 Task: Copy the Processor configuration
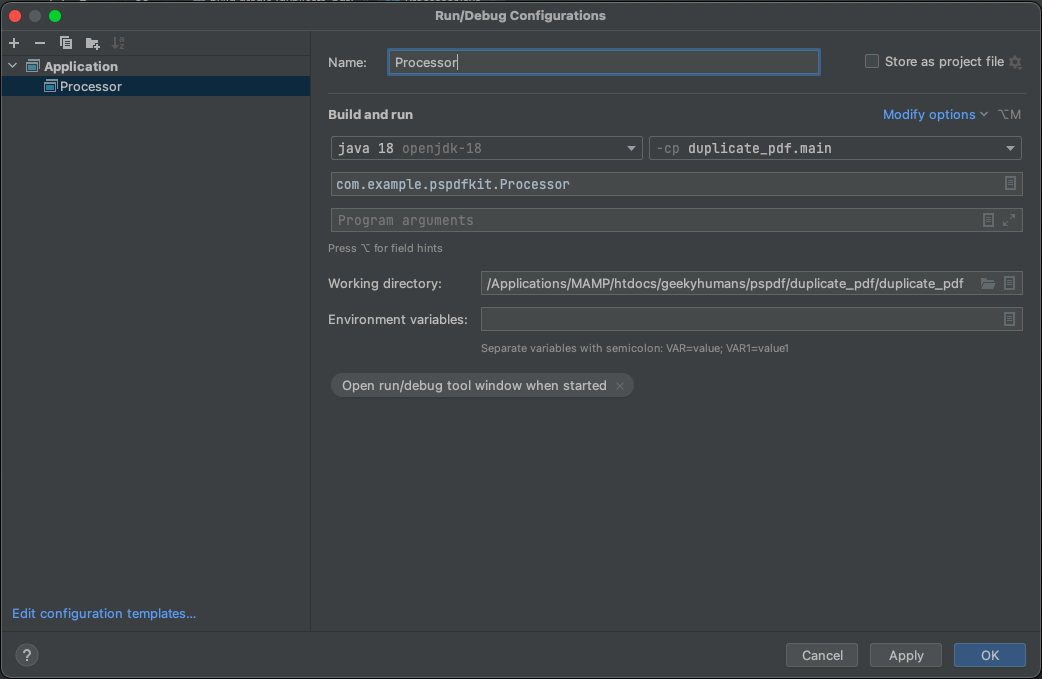[x=65, y=43]
